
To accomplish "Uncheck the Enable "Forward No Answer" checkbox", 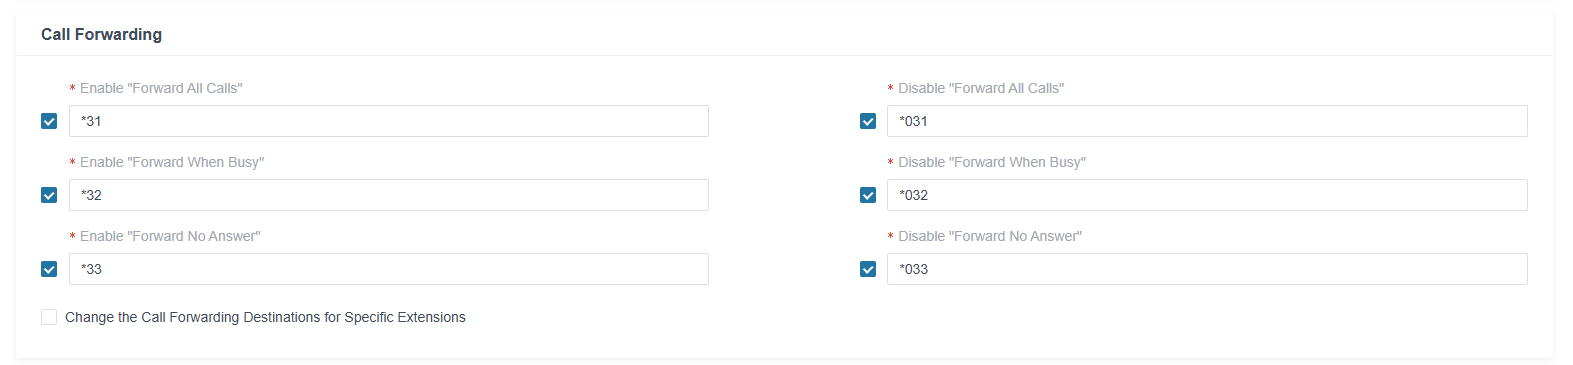I will pyautogui.click(x=49, y=269).
